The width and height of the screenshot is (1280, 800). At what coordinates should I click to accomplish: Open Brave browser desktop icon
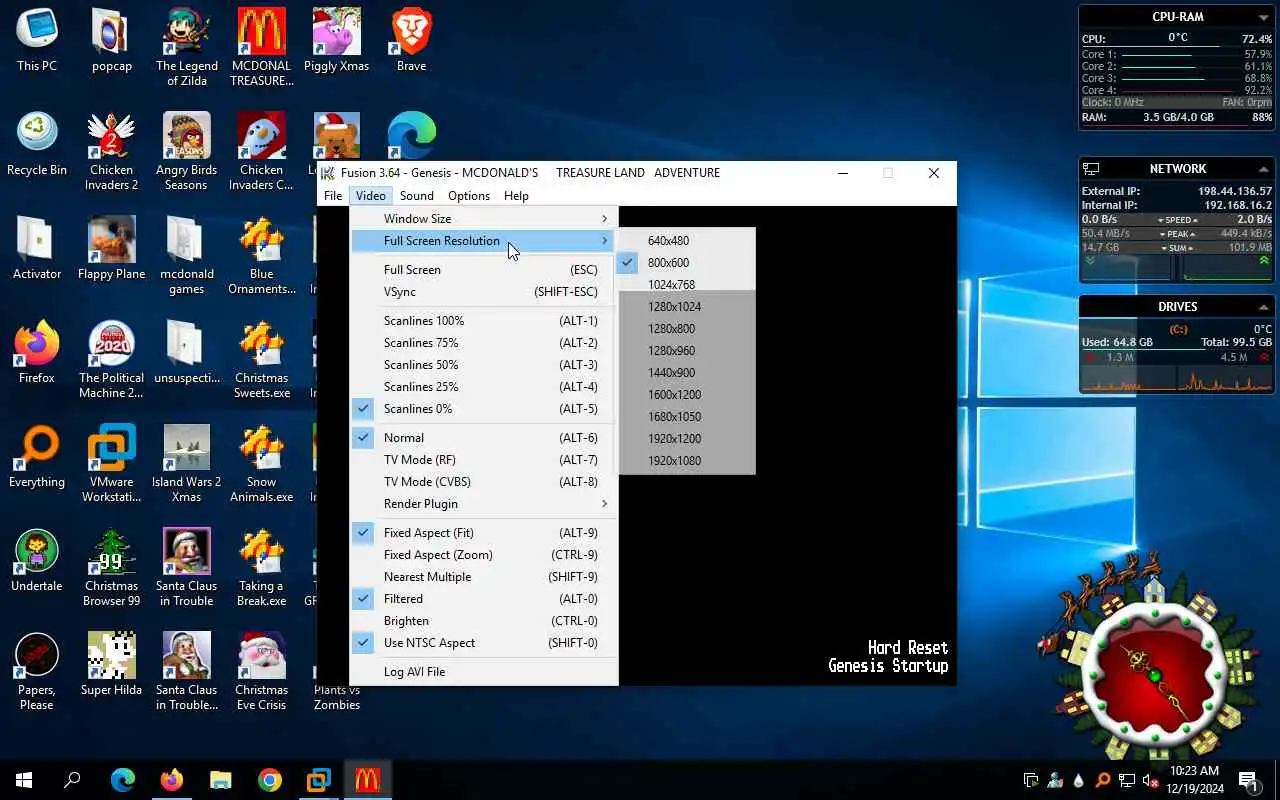coord(411,41)
